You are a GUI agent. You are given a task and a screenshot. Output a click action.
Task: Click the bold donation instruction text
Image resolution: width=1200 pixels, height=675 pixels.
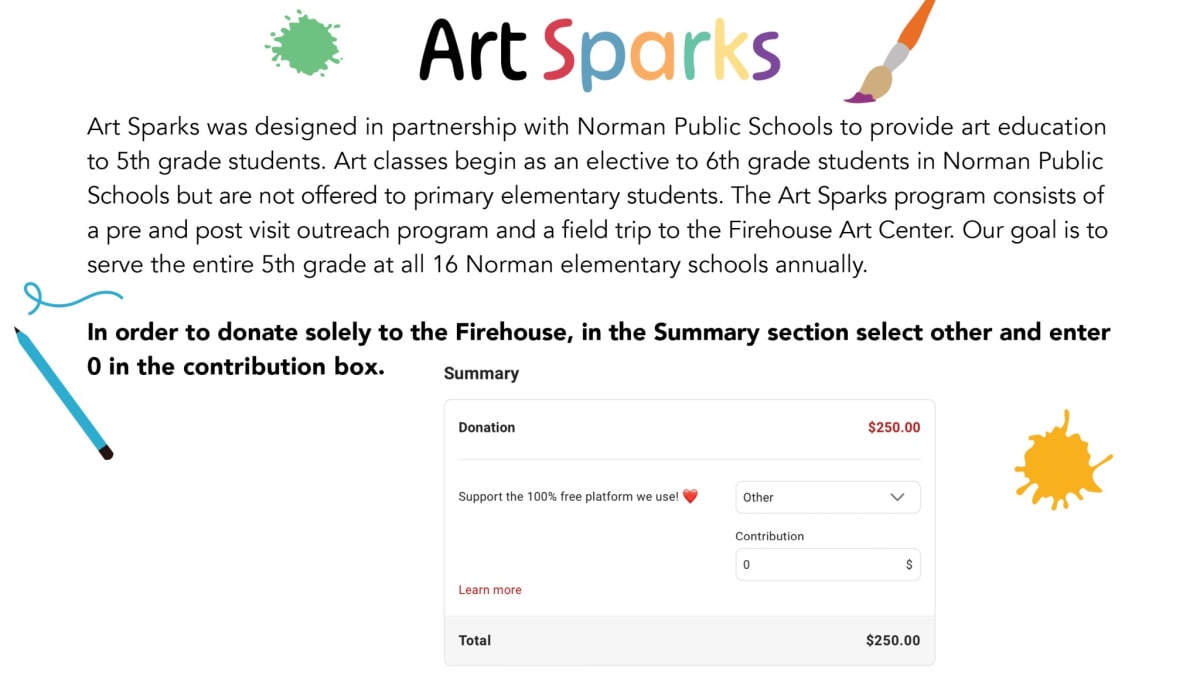[598, 333]
